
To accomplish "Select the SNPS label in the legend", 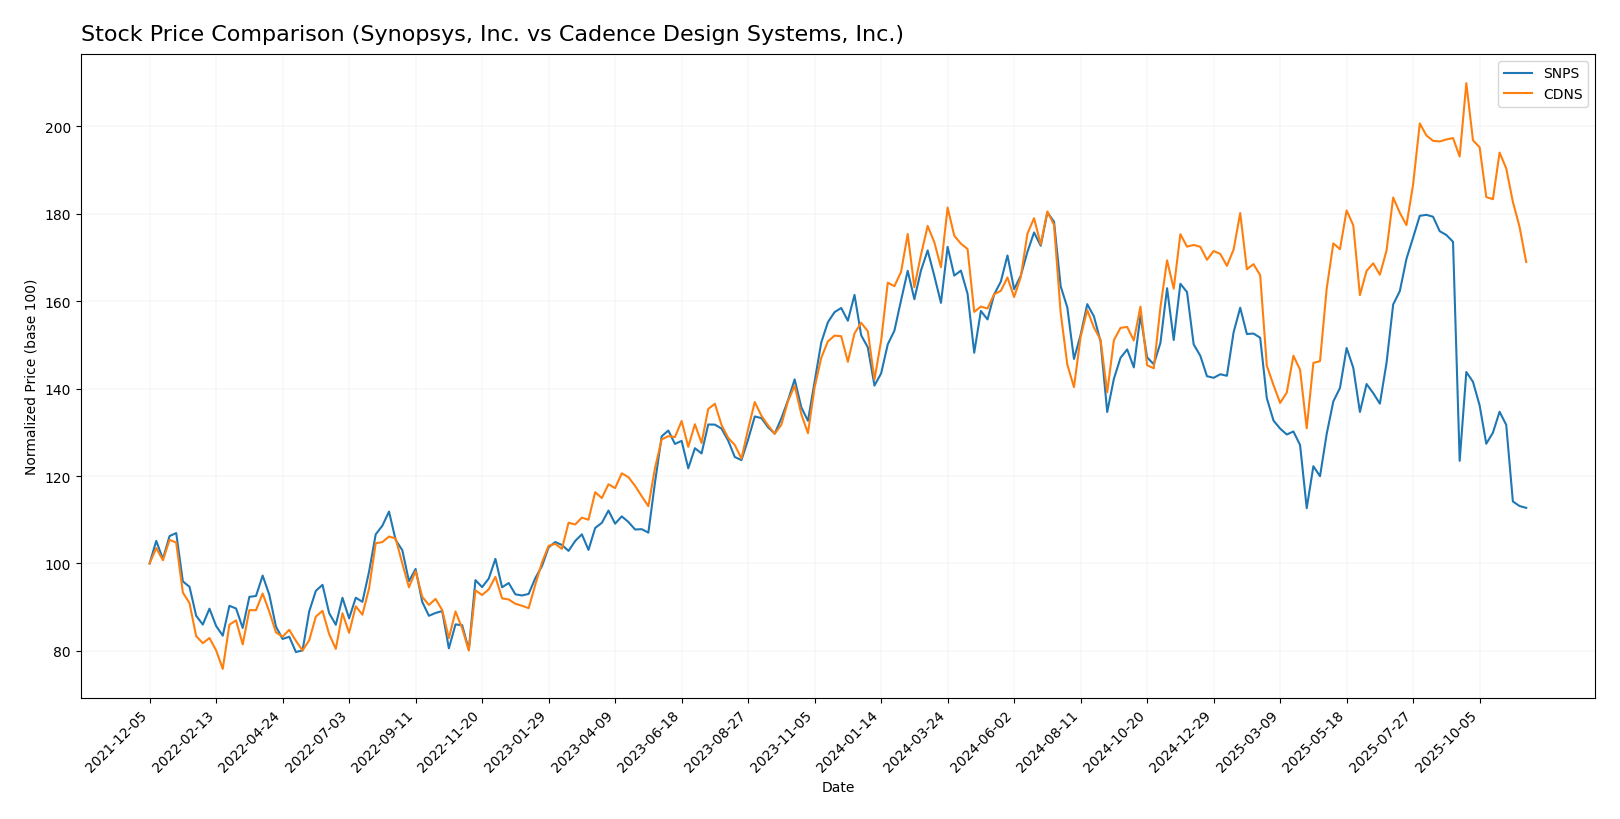I will coord(1562,74).
